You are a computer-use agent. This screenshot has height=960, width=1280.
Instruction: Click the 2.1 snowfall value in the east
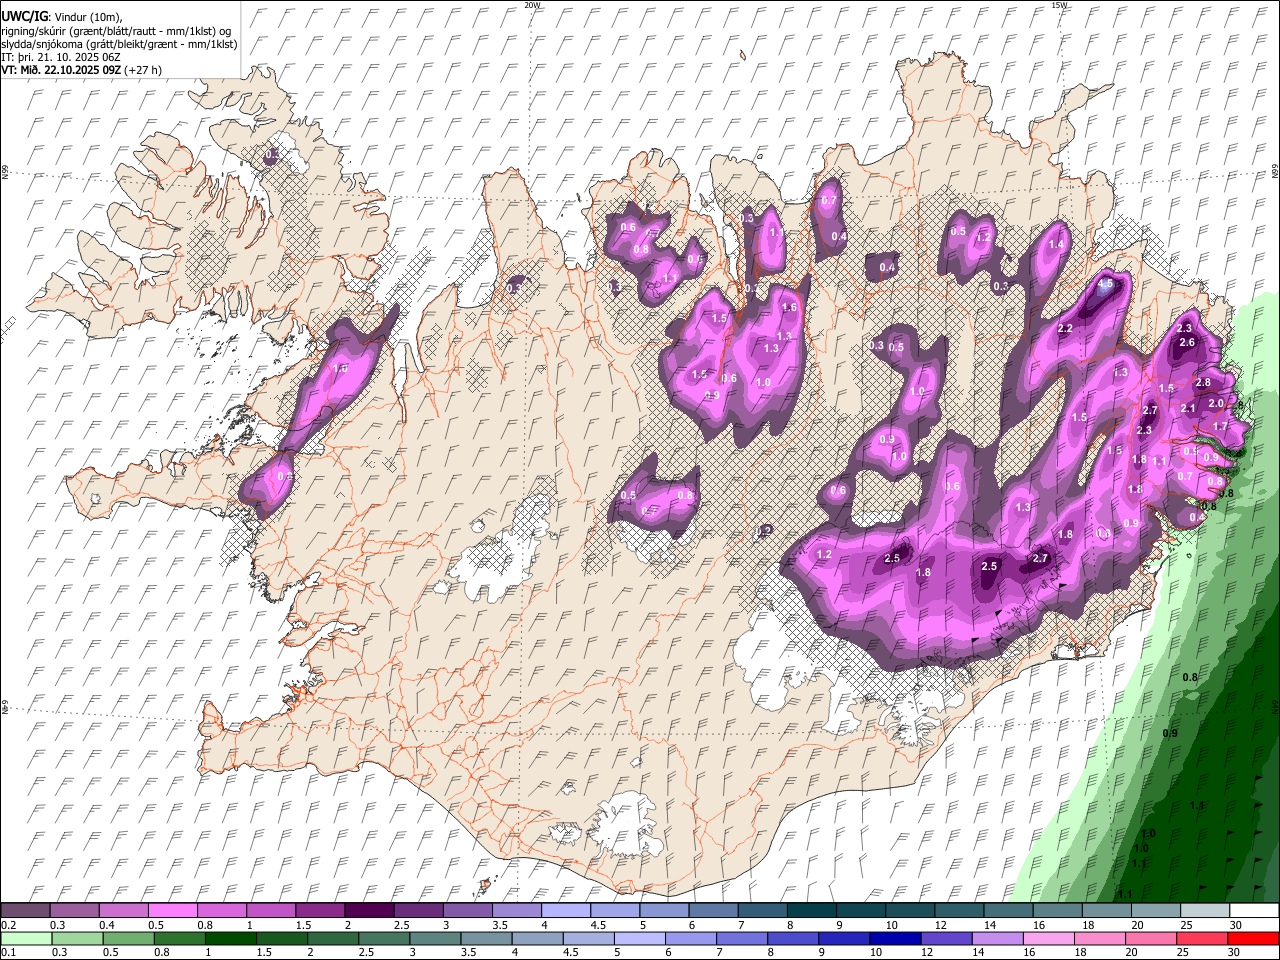point(1188,408)
